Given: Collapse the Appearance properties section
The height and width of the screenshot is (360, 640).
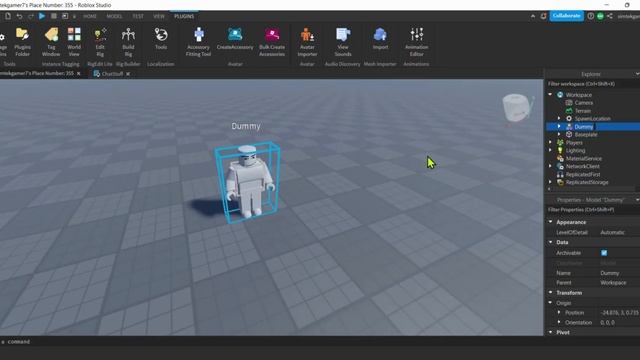Looking at the screenshot, I should click(x=550, y=222).
